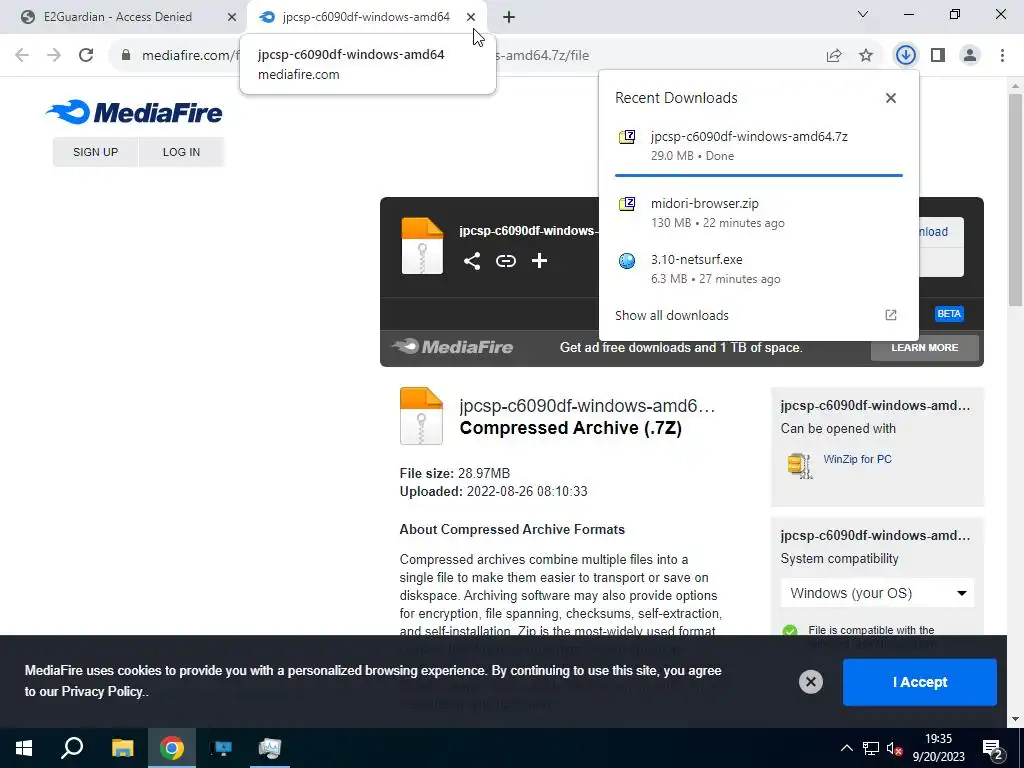Click the globe icon beside 3.10-netsurf.exe

[627, 261]
